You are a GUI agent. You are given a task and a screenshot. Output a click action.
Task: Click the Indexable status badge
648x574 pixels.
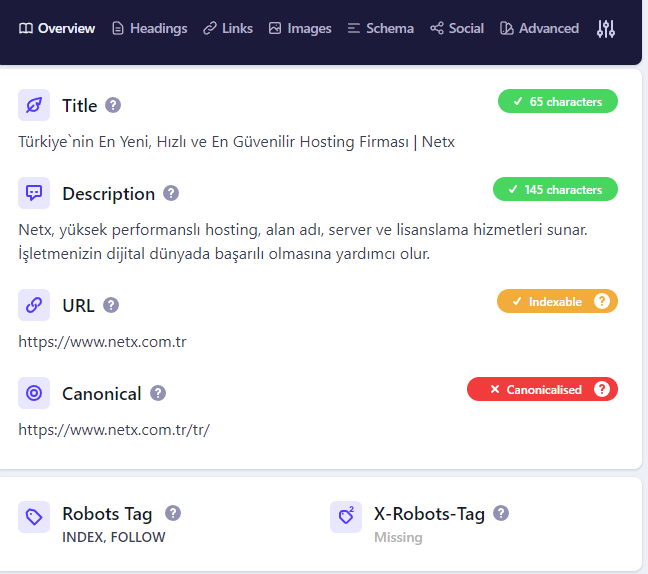click(x=557, y=301)
